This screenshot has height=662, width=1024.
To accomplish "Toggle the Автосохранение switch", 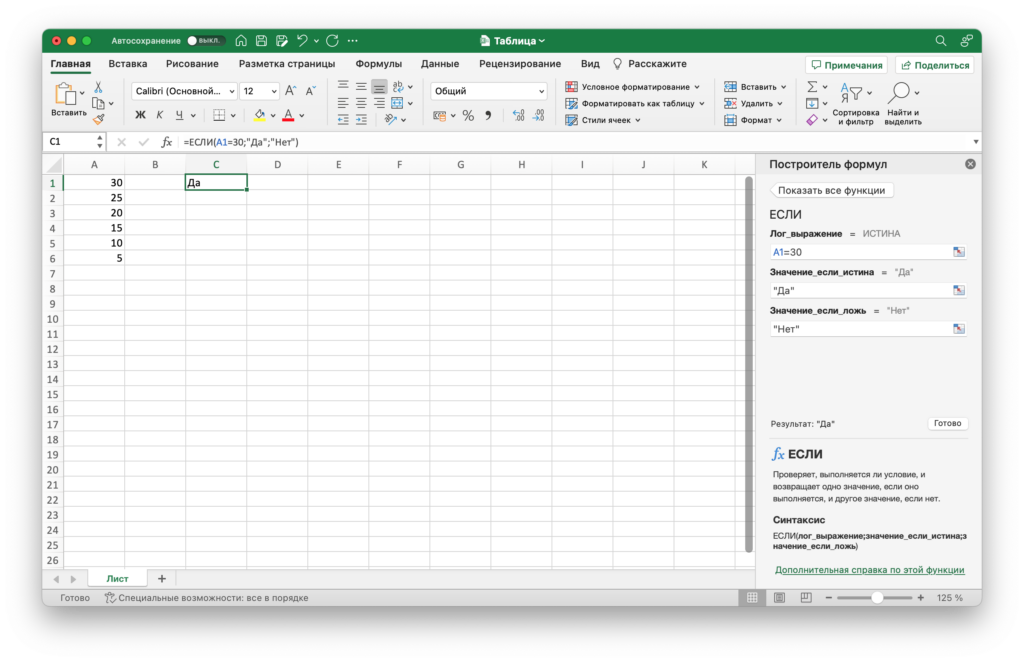I will click(x=204, y=40).
